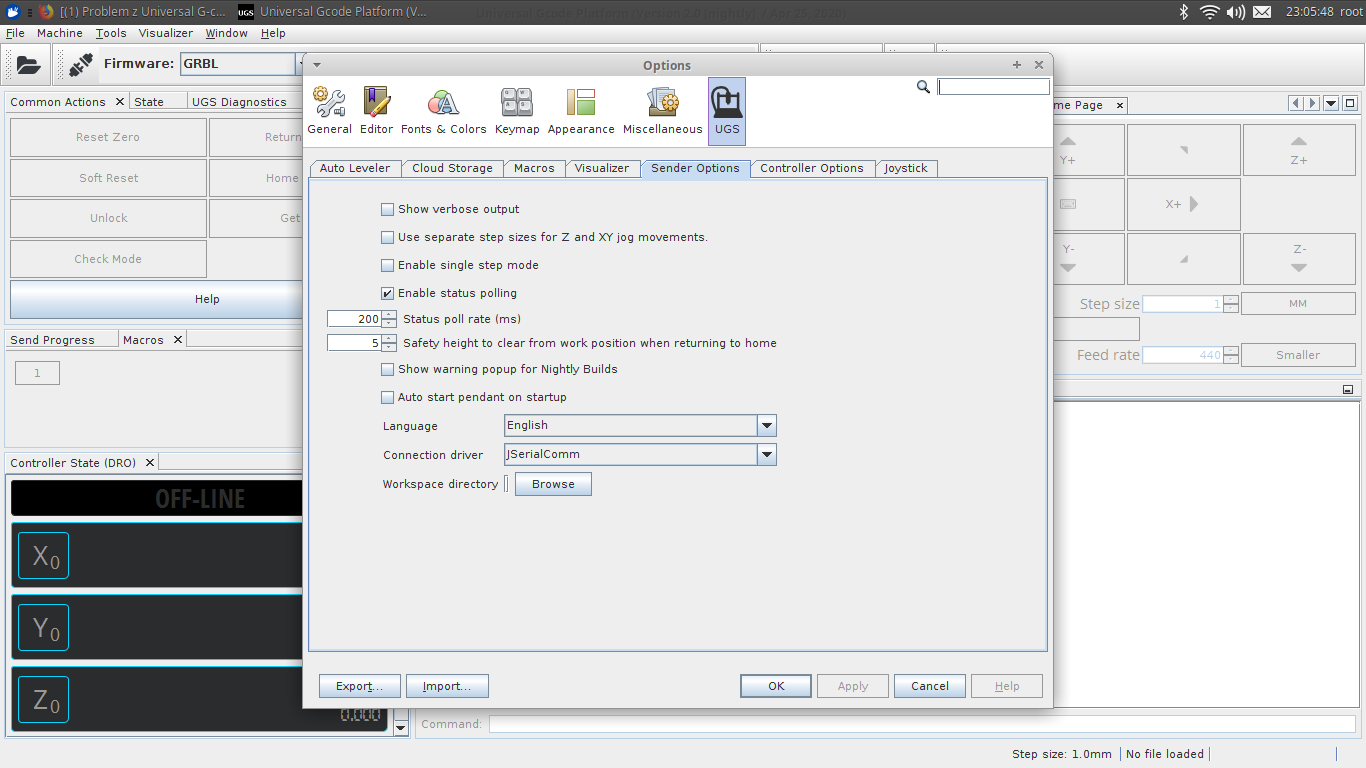Maximize the jog panel group

[x=1350, y=103]
